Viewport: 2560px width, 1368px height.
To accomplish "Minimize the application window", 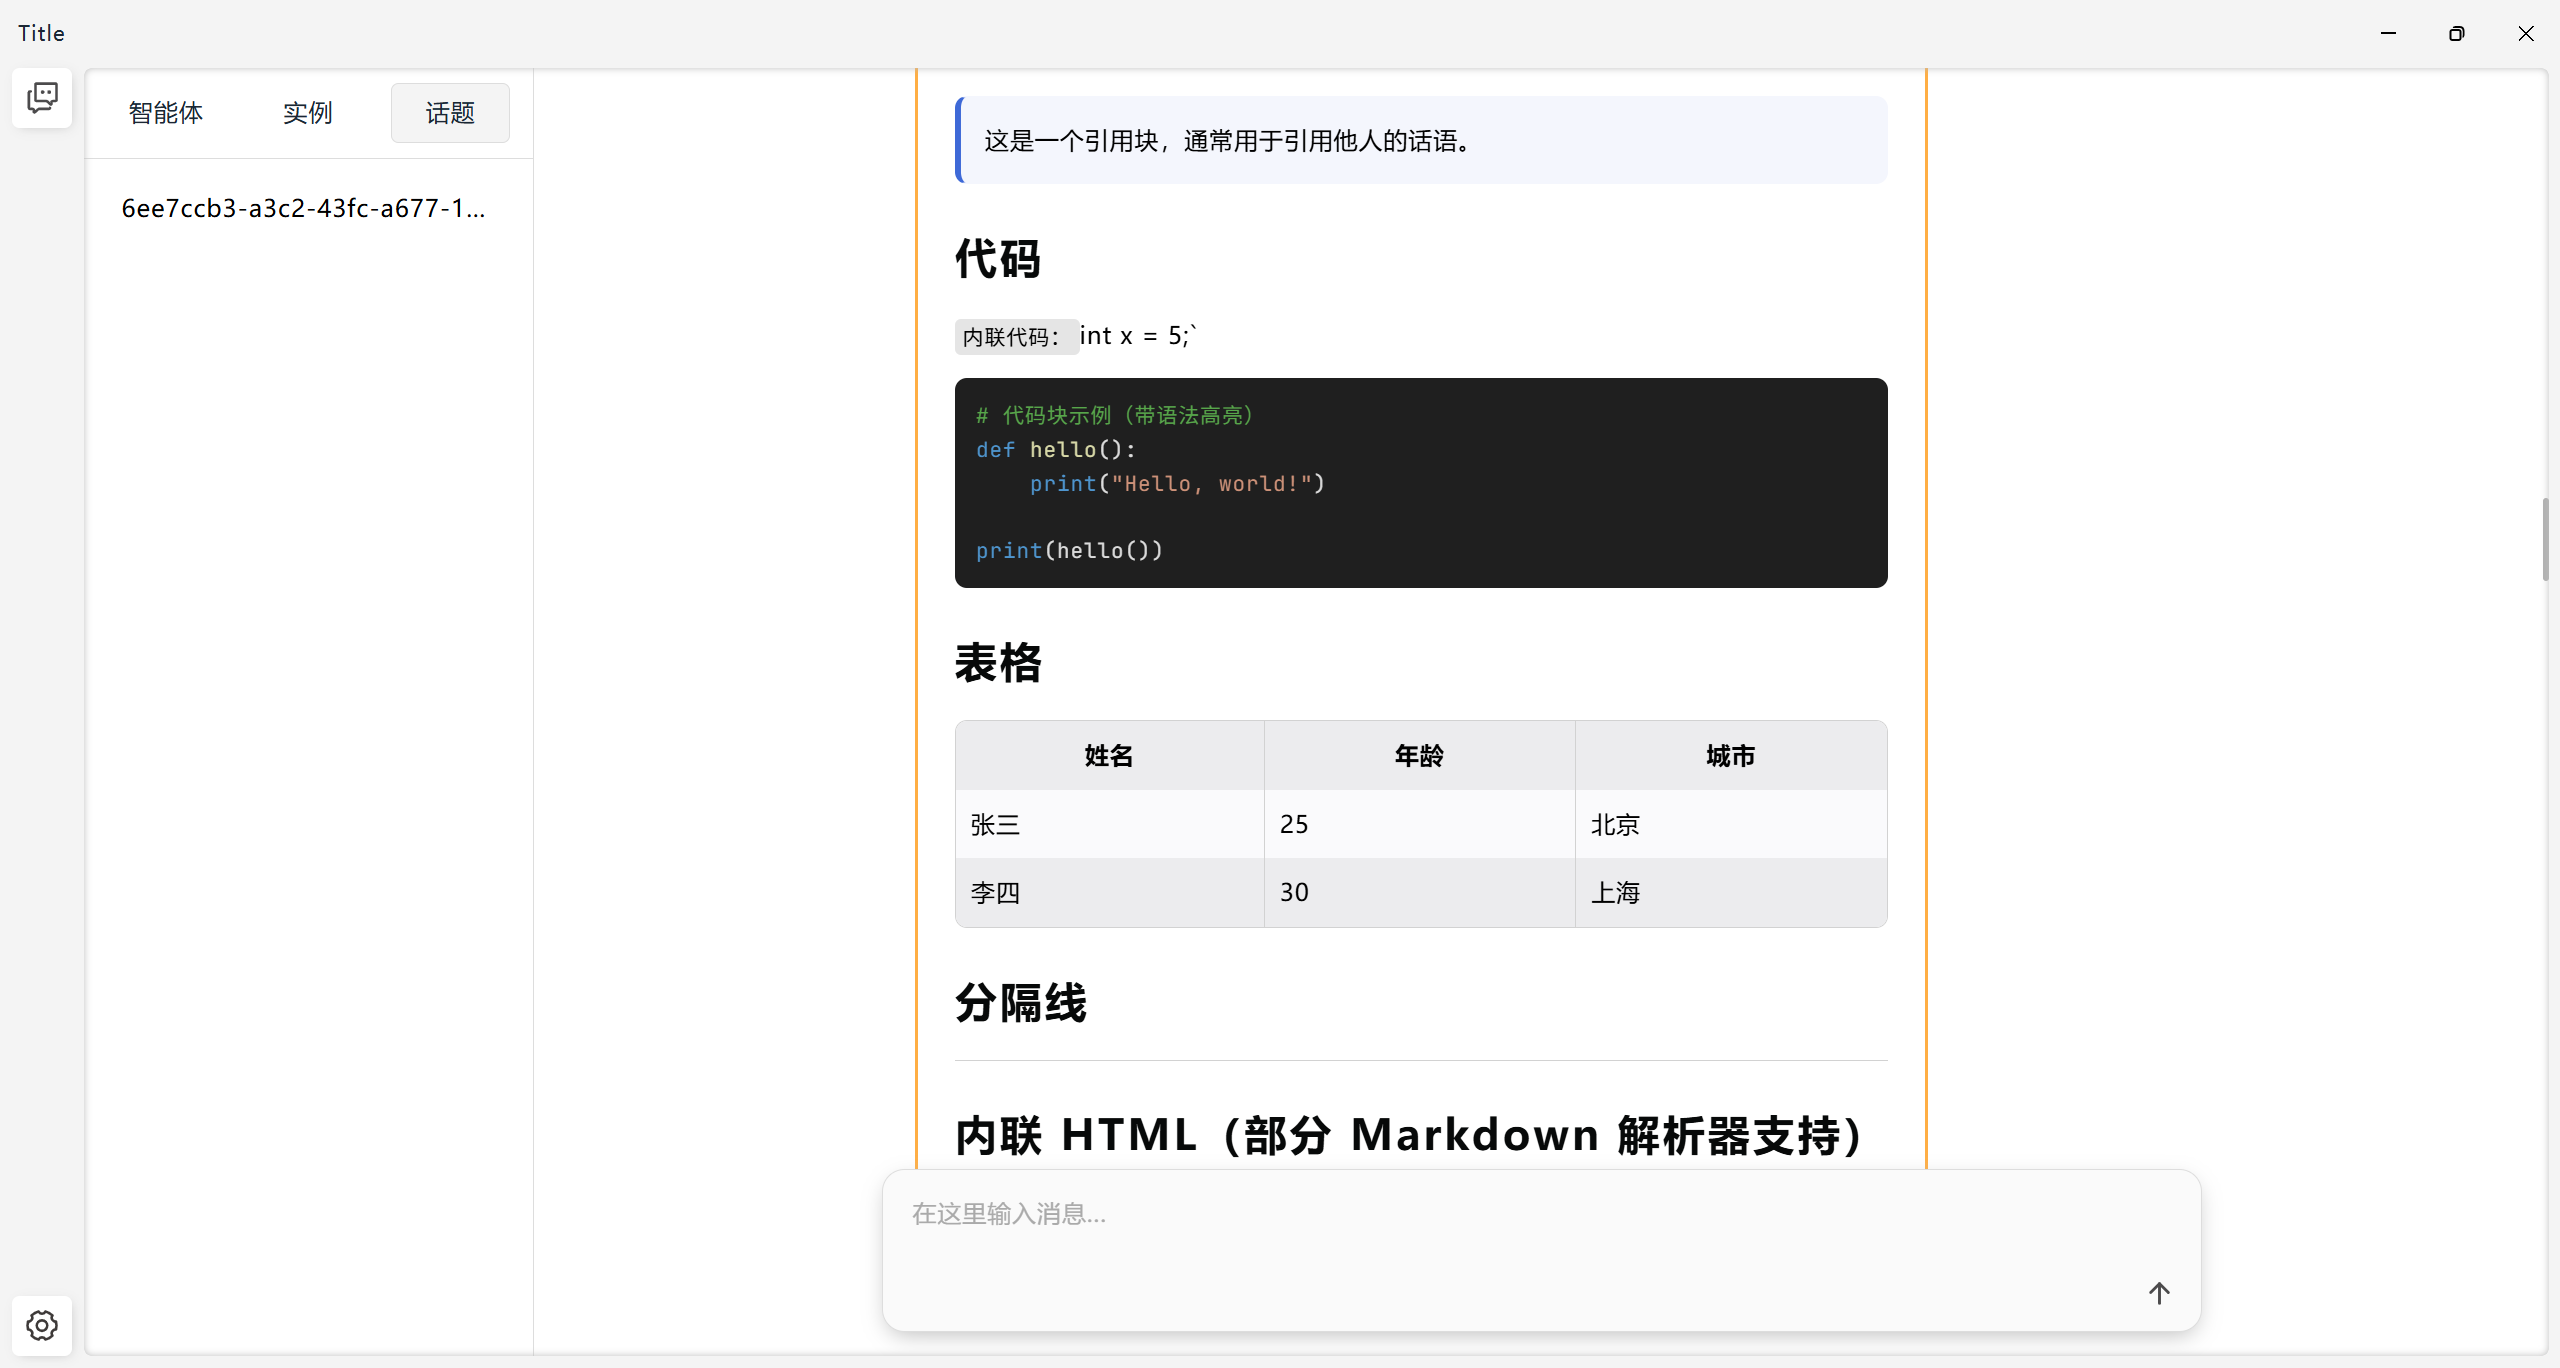I will [x=2388, y=33].
